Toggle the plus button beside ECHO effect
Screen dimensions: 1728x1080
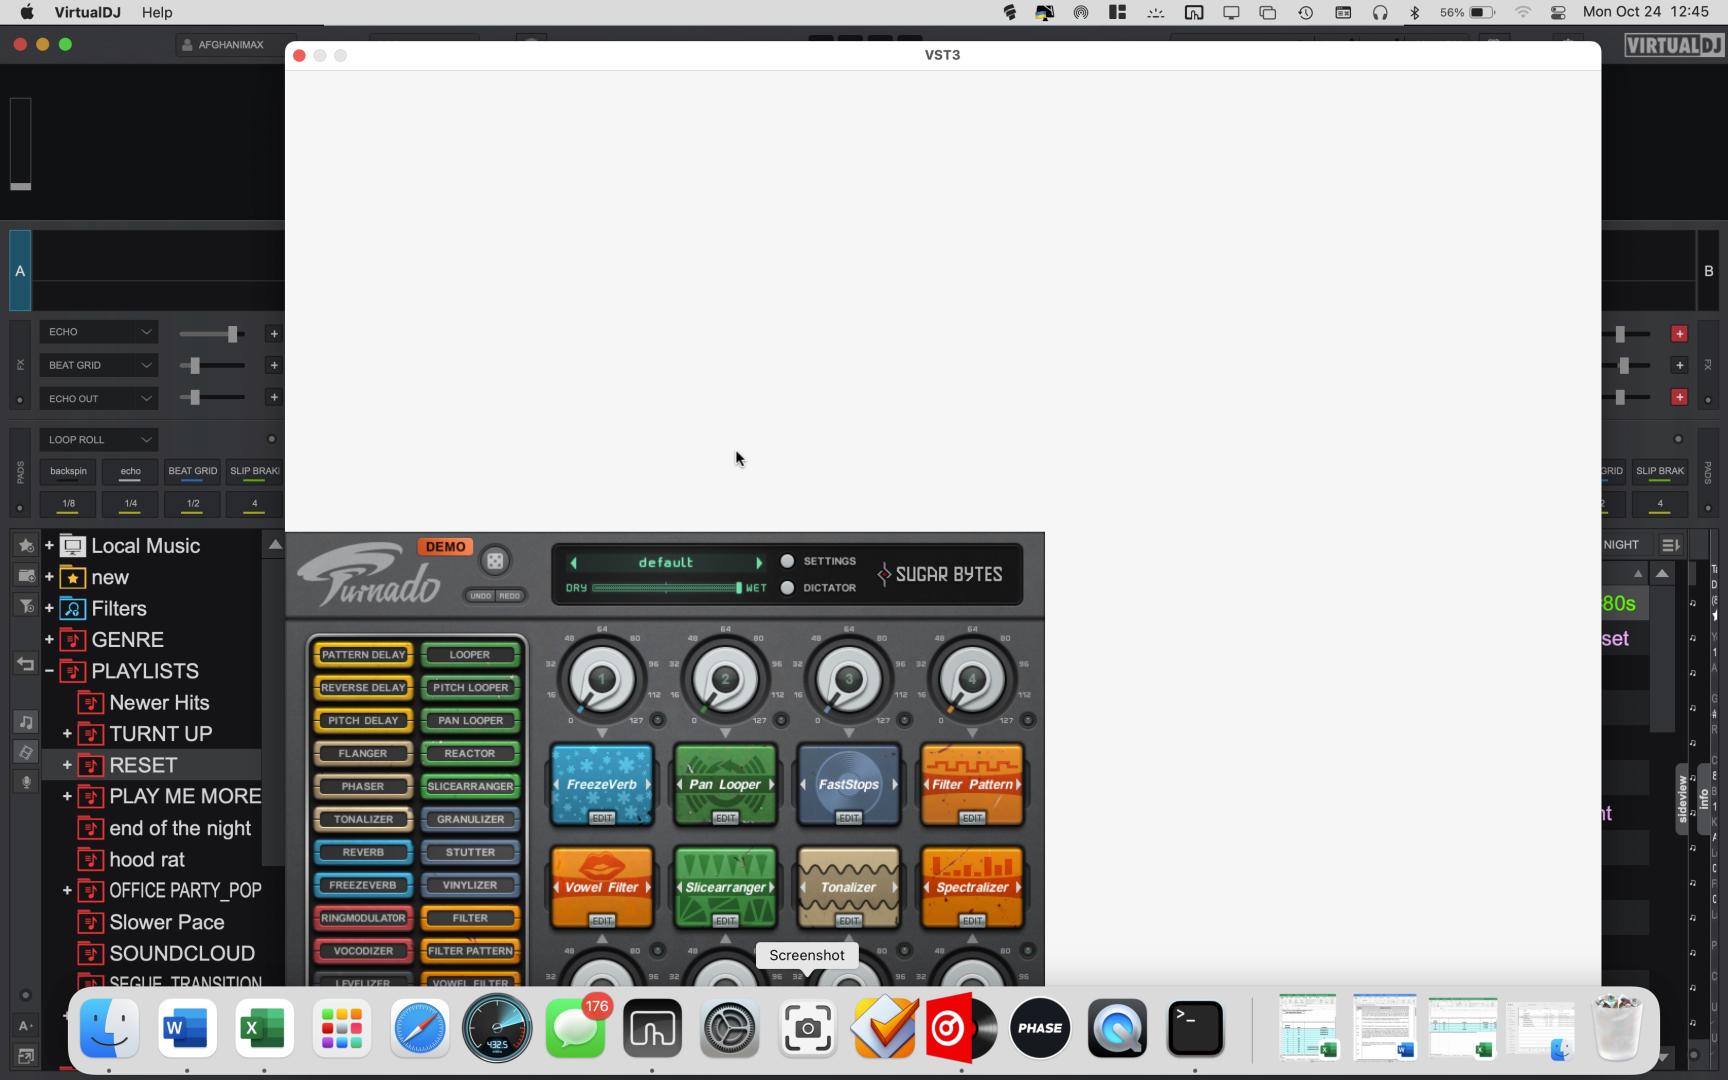coord(274,334)
